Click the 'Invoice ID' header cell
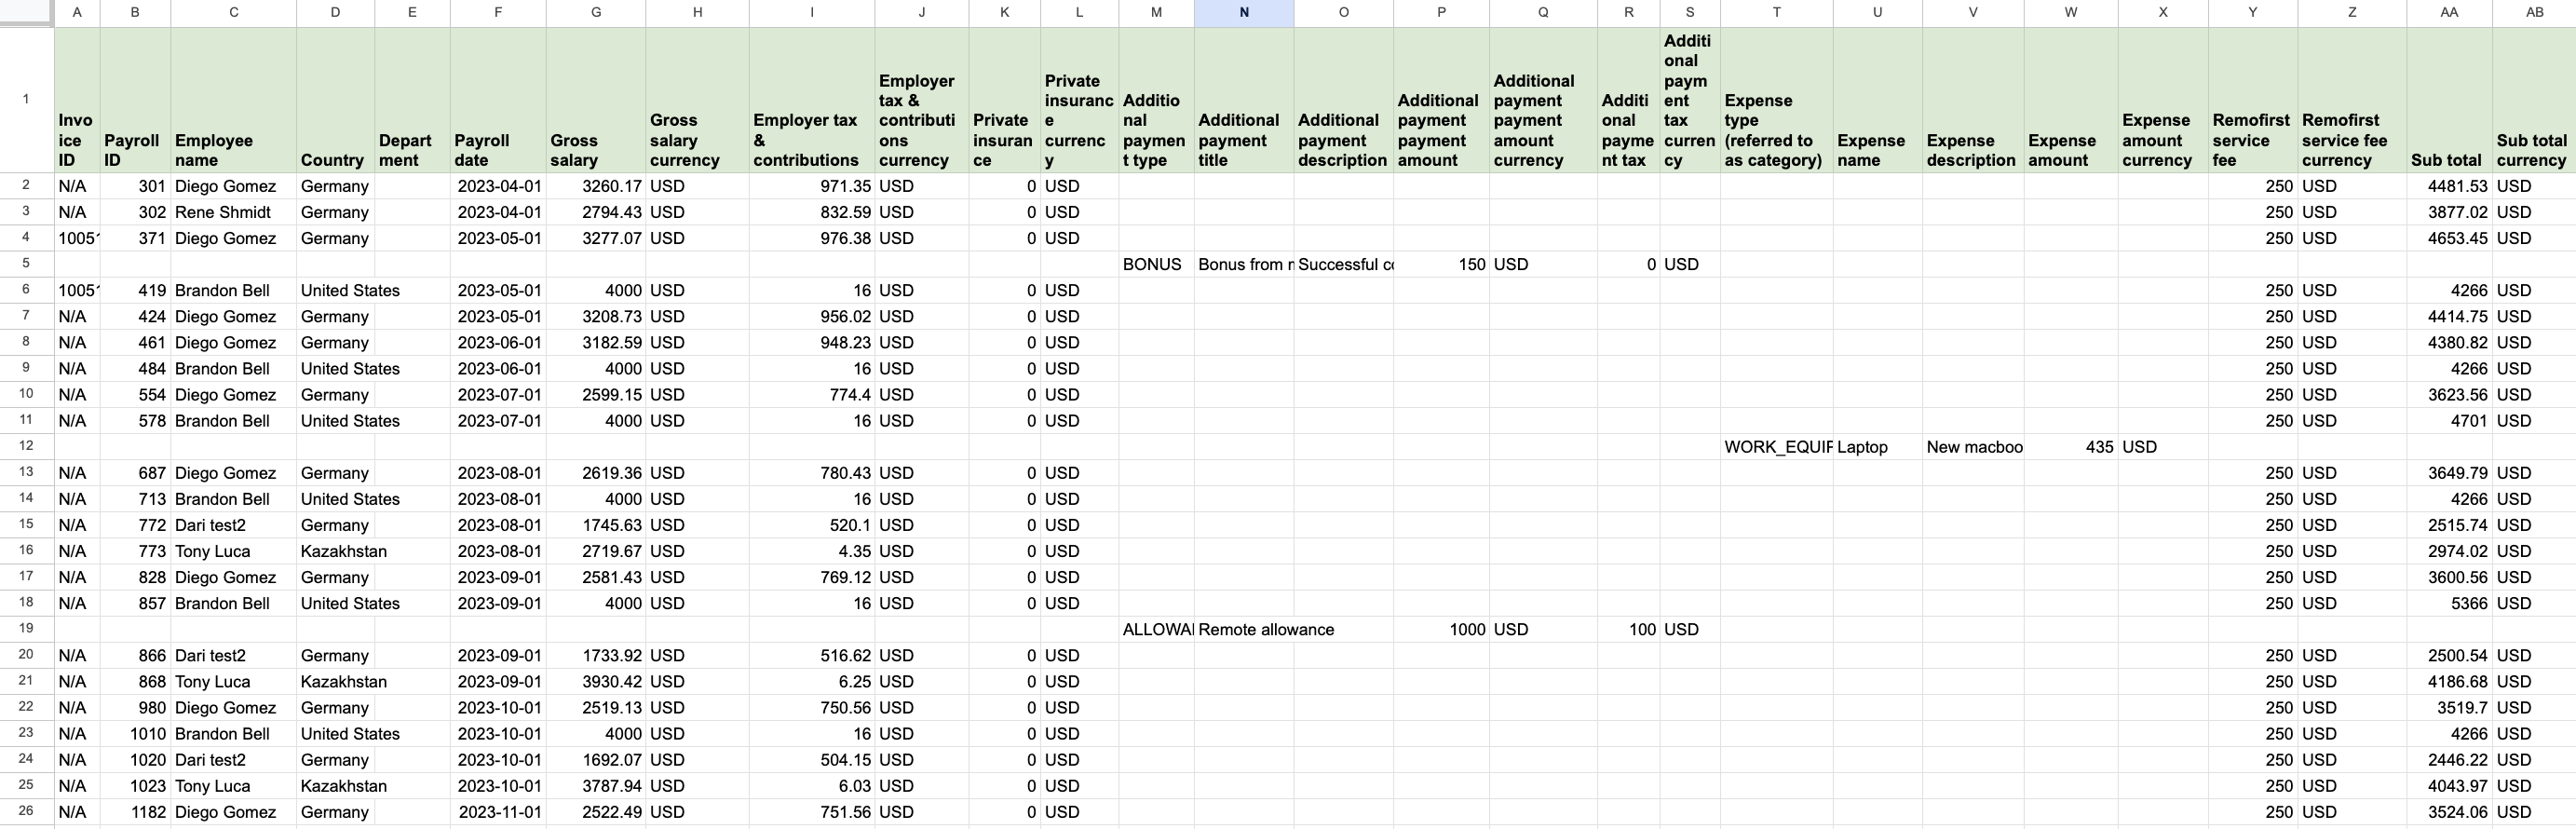This screenshot has height=829, width=2576. 77,100
